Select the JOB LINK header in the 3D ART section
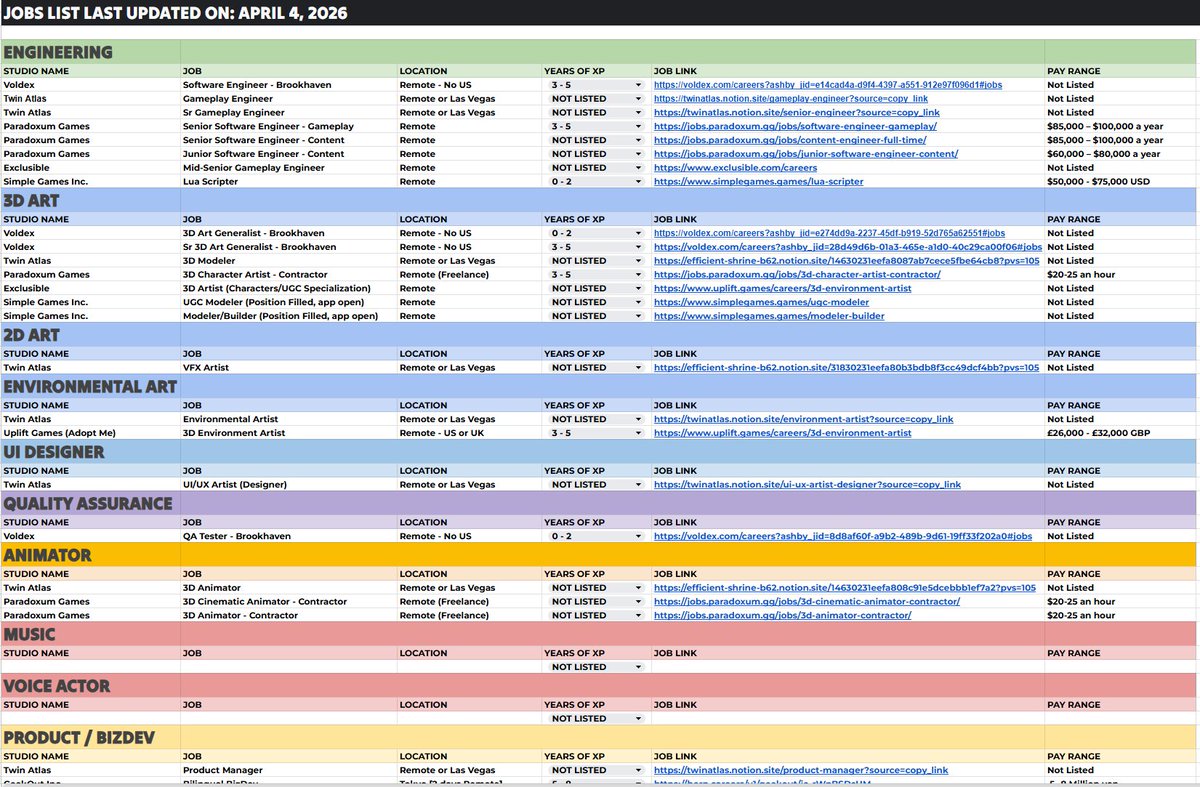1200x787 pixels. coord(675,219)
